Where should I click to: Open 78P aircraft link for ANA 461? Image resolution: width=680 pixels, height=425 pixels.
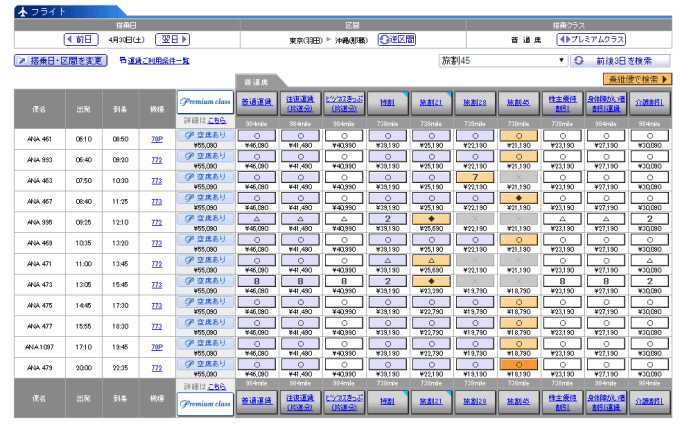pos(157,139)
